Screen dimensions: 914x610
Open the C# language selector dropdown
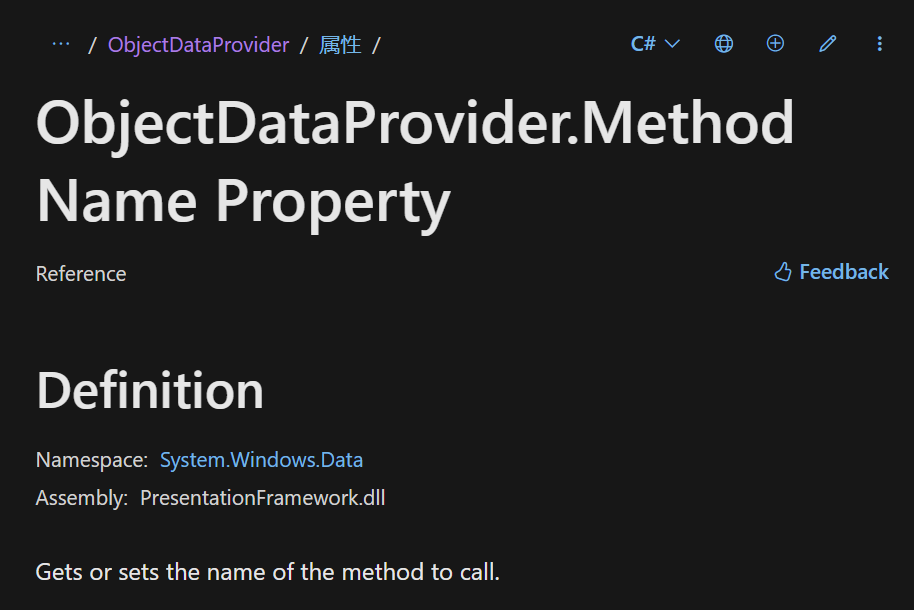pyautogui.click(x=654, y=43)
